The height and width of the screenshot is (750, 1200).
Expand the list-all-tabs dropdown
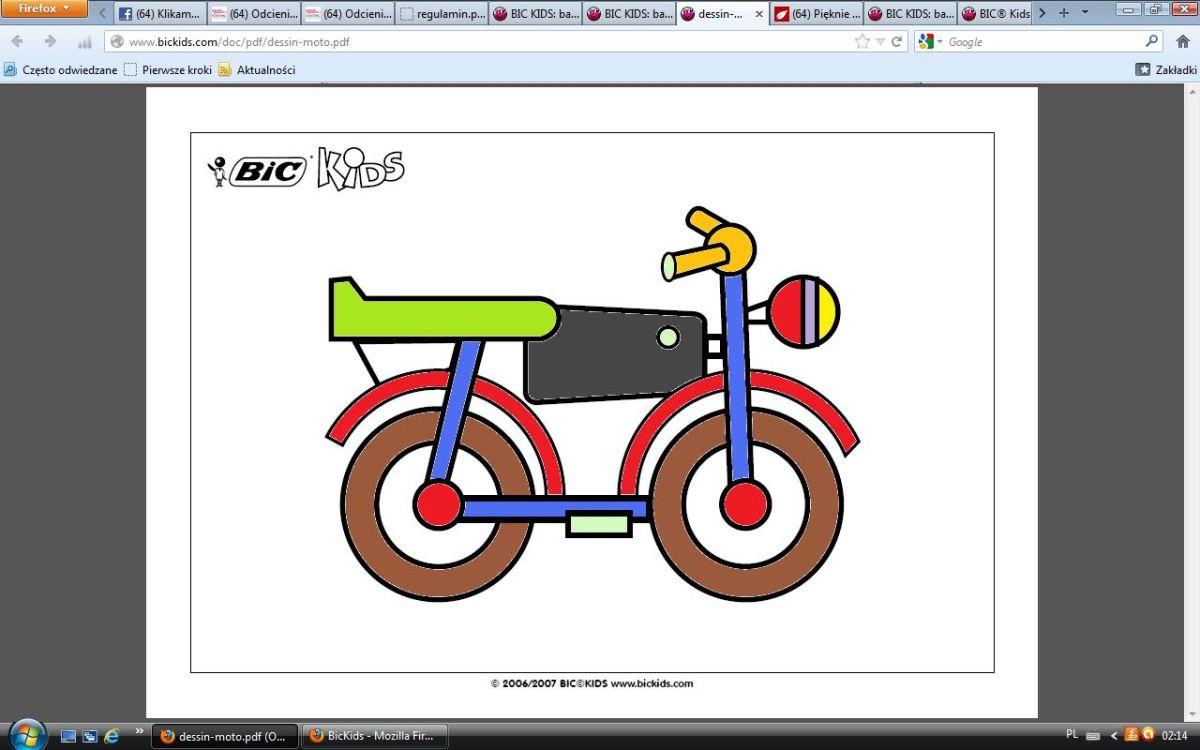pos(1085,13)
